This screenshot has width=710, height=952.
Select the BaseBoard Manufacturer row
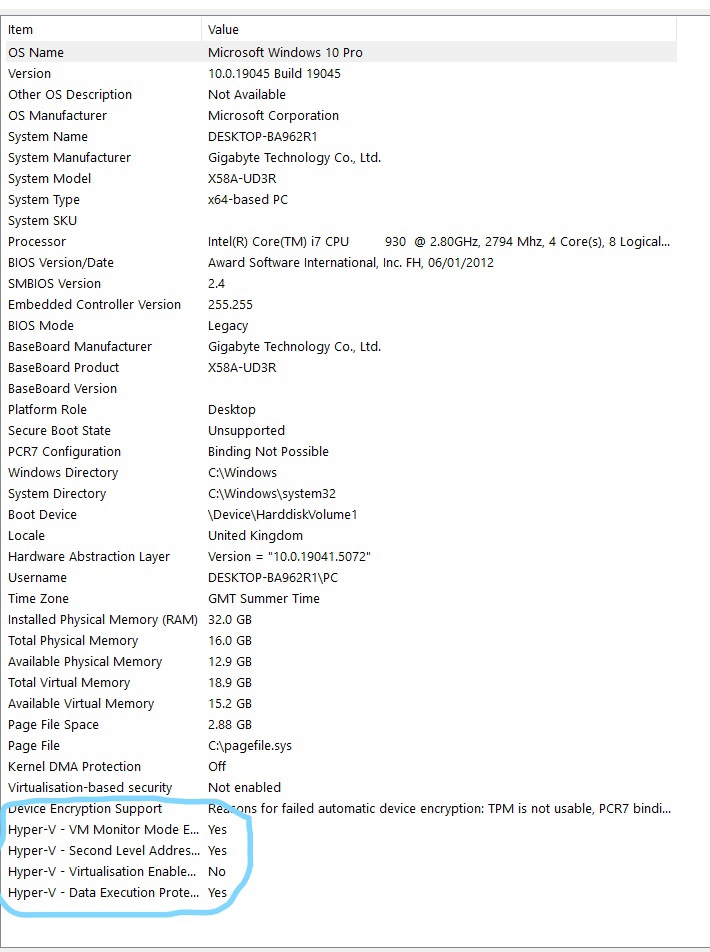[x=341, y=347]
